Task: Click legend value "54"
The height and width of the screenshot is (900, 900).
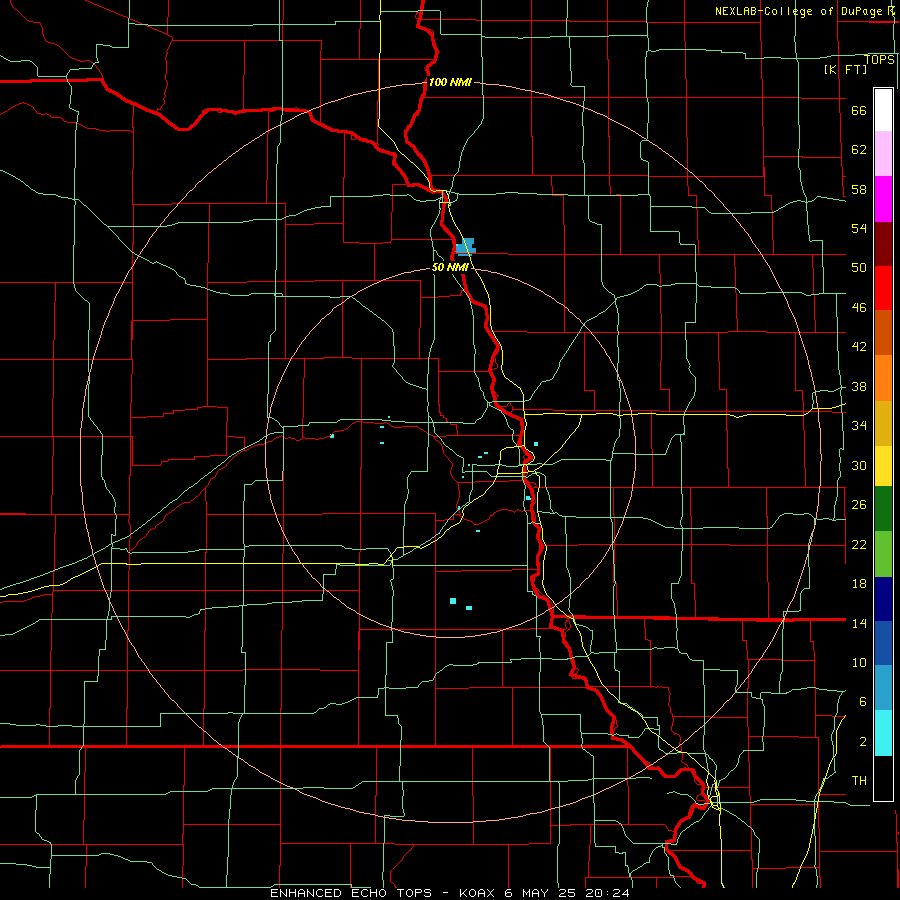Action: (x=859, y=228)
